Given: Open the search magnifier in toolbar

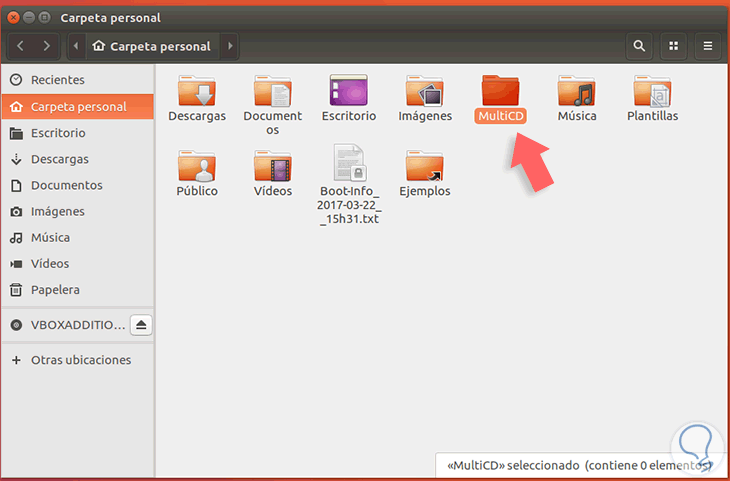Looking at the screenshot, I should (x=639, y=46).
